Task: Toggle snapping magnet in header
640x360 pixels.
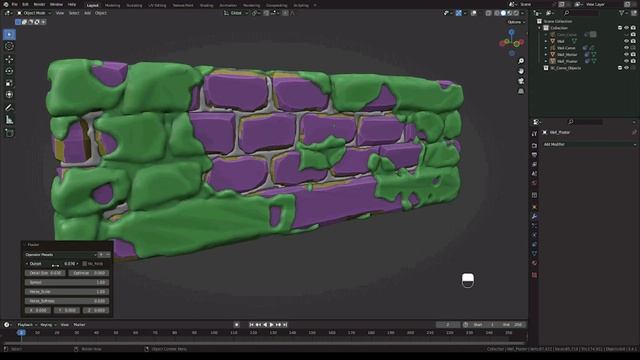Action: tap(266, 13)
